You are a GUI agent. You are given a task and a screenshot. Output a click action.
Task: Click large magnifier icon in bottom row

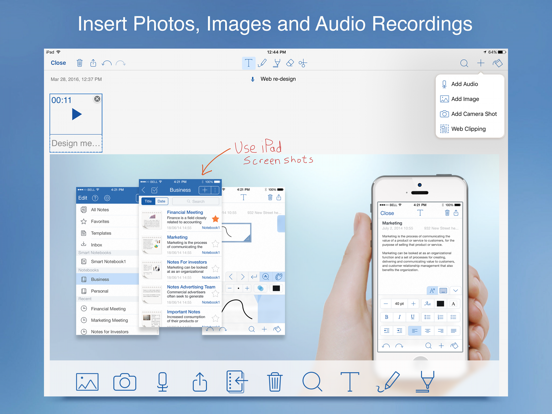pos(312,382)
